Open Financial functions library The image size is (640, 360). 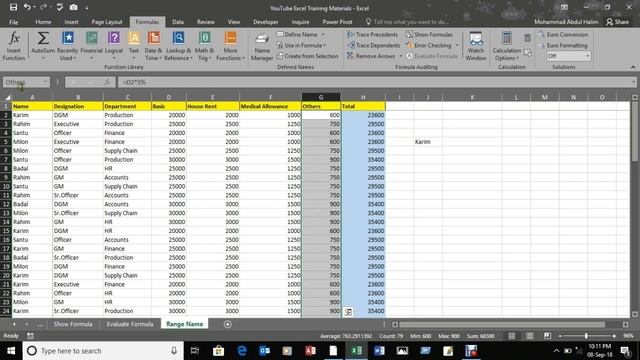91,47
